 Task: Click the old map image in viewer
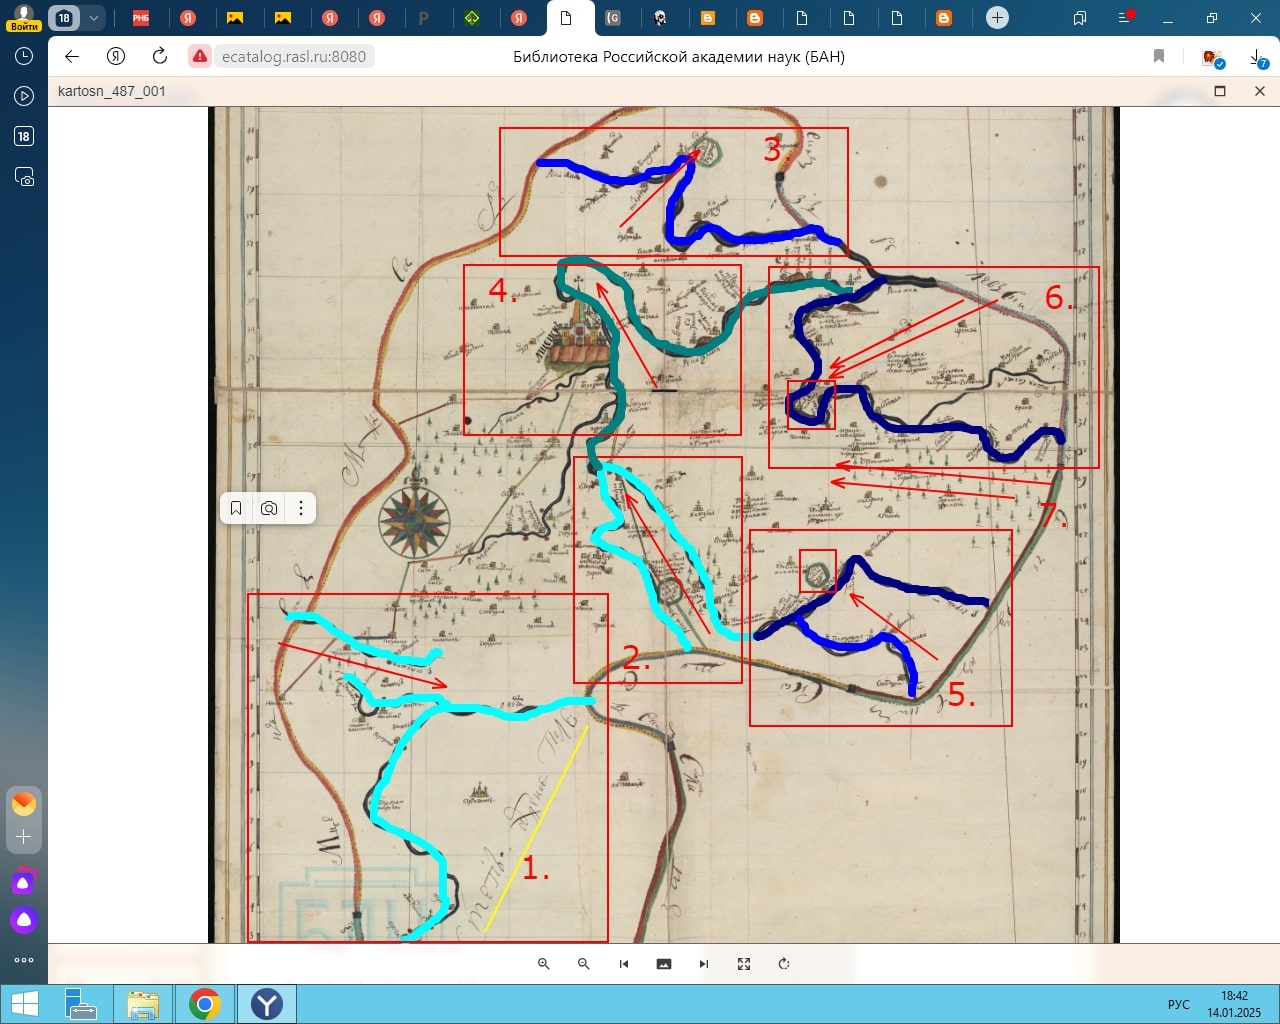(x=664, y=524)
